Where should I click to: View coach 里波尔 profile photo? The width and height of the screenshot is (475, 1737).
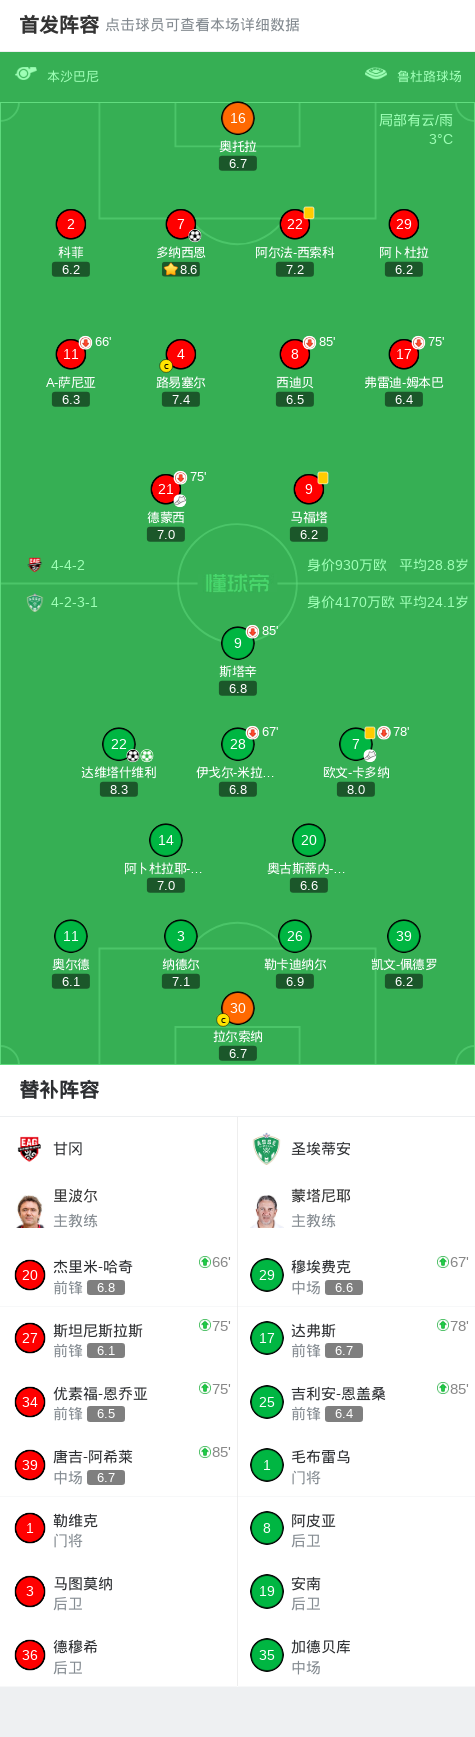(x=30, y=1210)
